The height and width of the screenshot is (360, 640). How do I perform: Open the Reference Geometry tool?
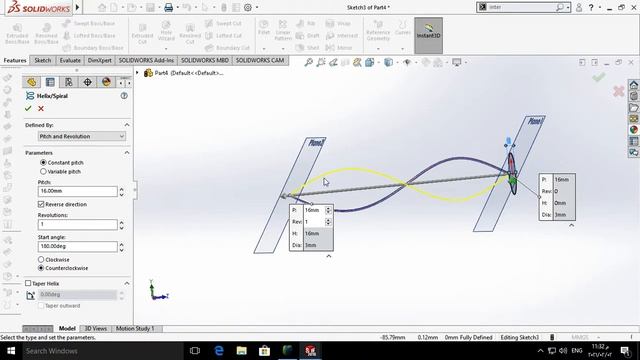pyautogui.click(x=378, y=31)
